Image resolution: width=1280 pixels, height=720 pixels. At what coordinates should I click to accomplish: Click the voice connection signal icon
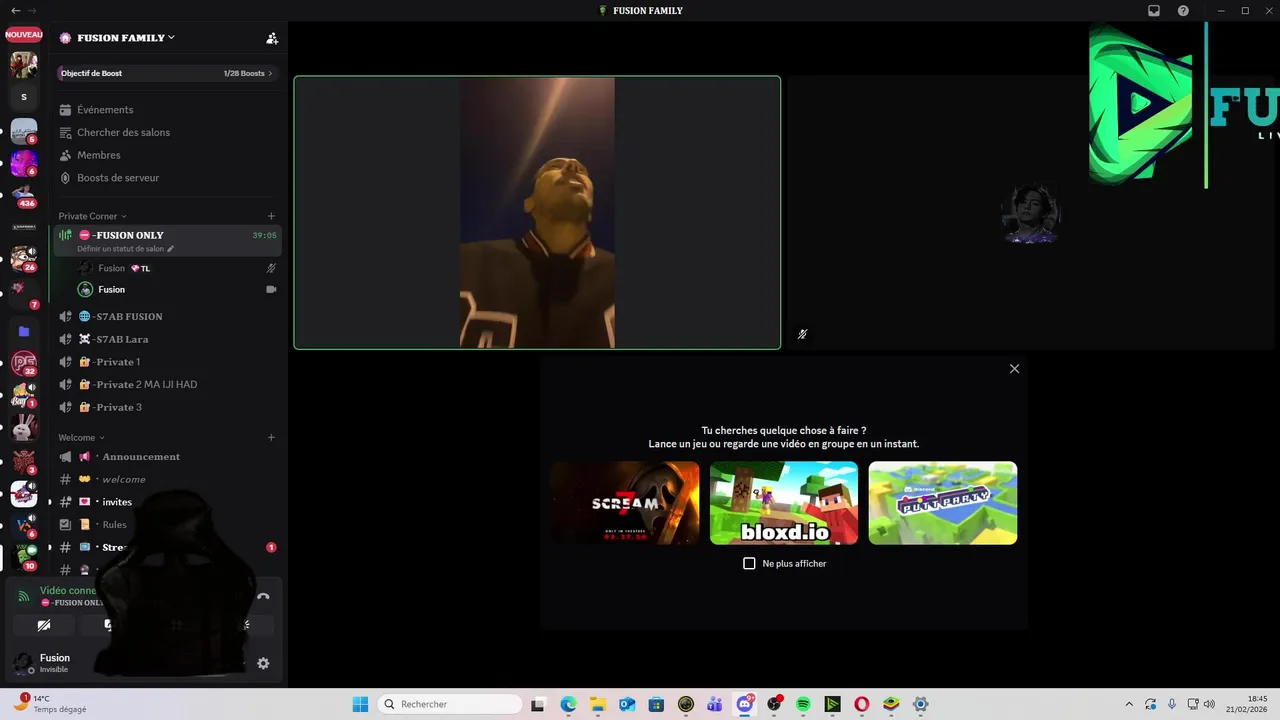click(24, 596)
